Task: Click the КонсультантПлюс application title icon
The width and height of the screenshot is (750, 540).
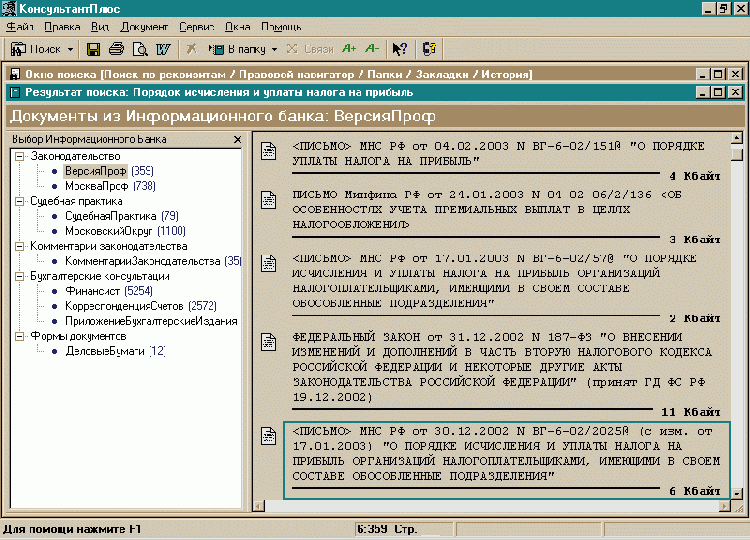Action: [9, 8]
